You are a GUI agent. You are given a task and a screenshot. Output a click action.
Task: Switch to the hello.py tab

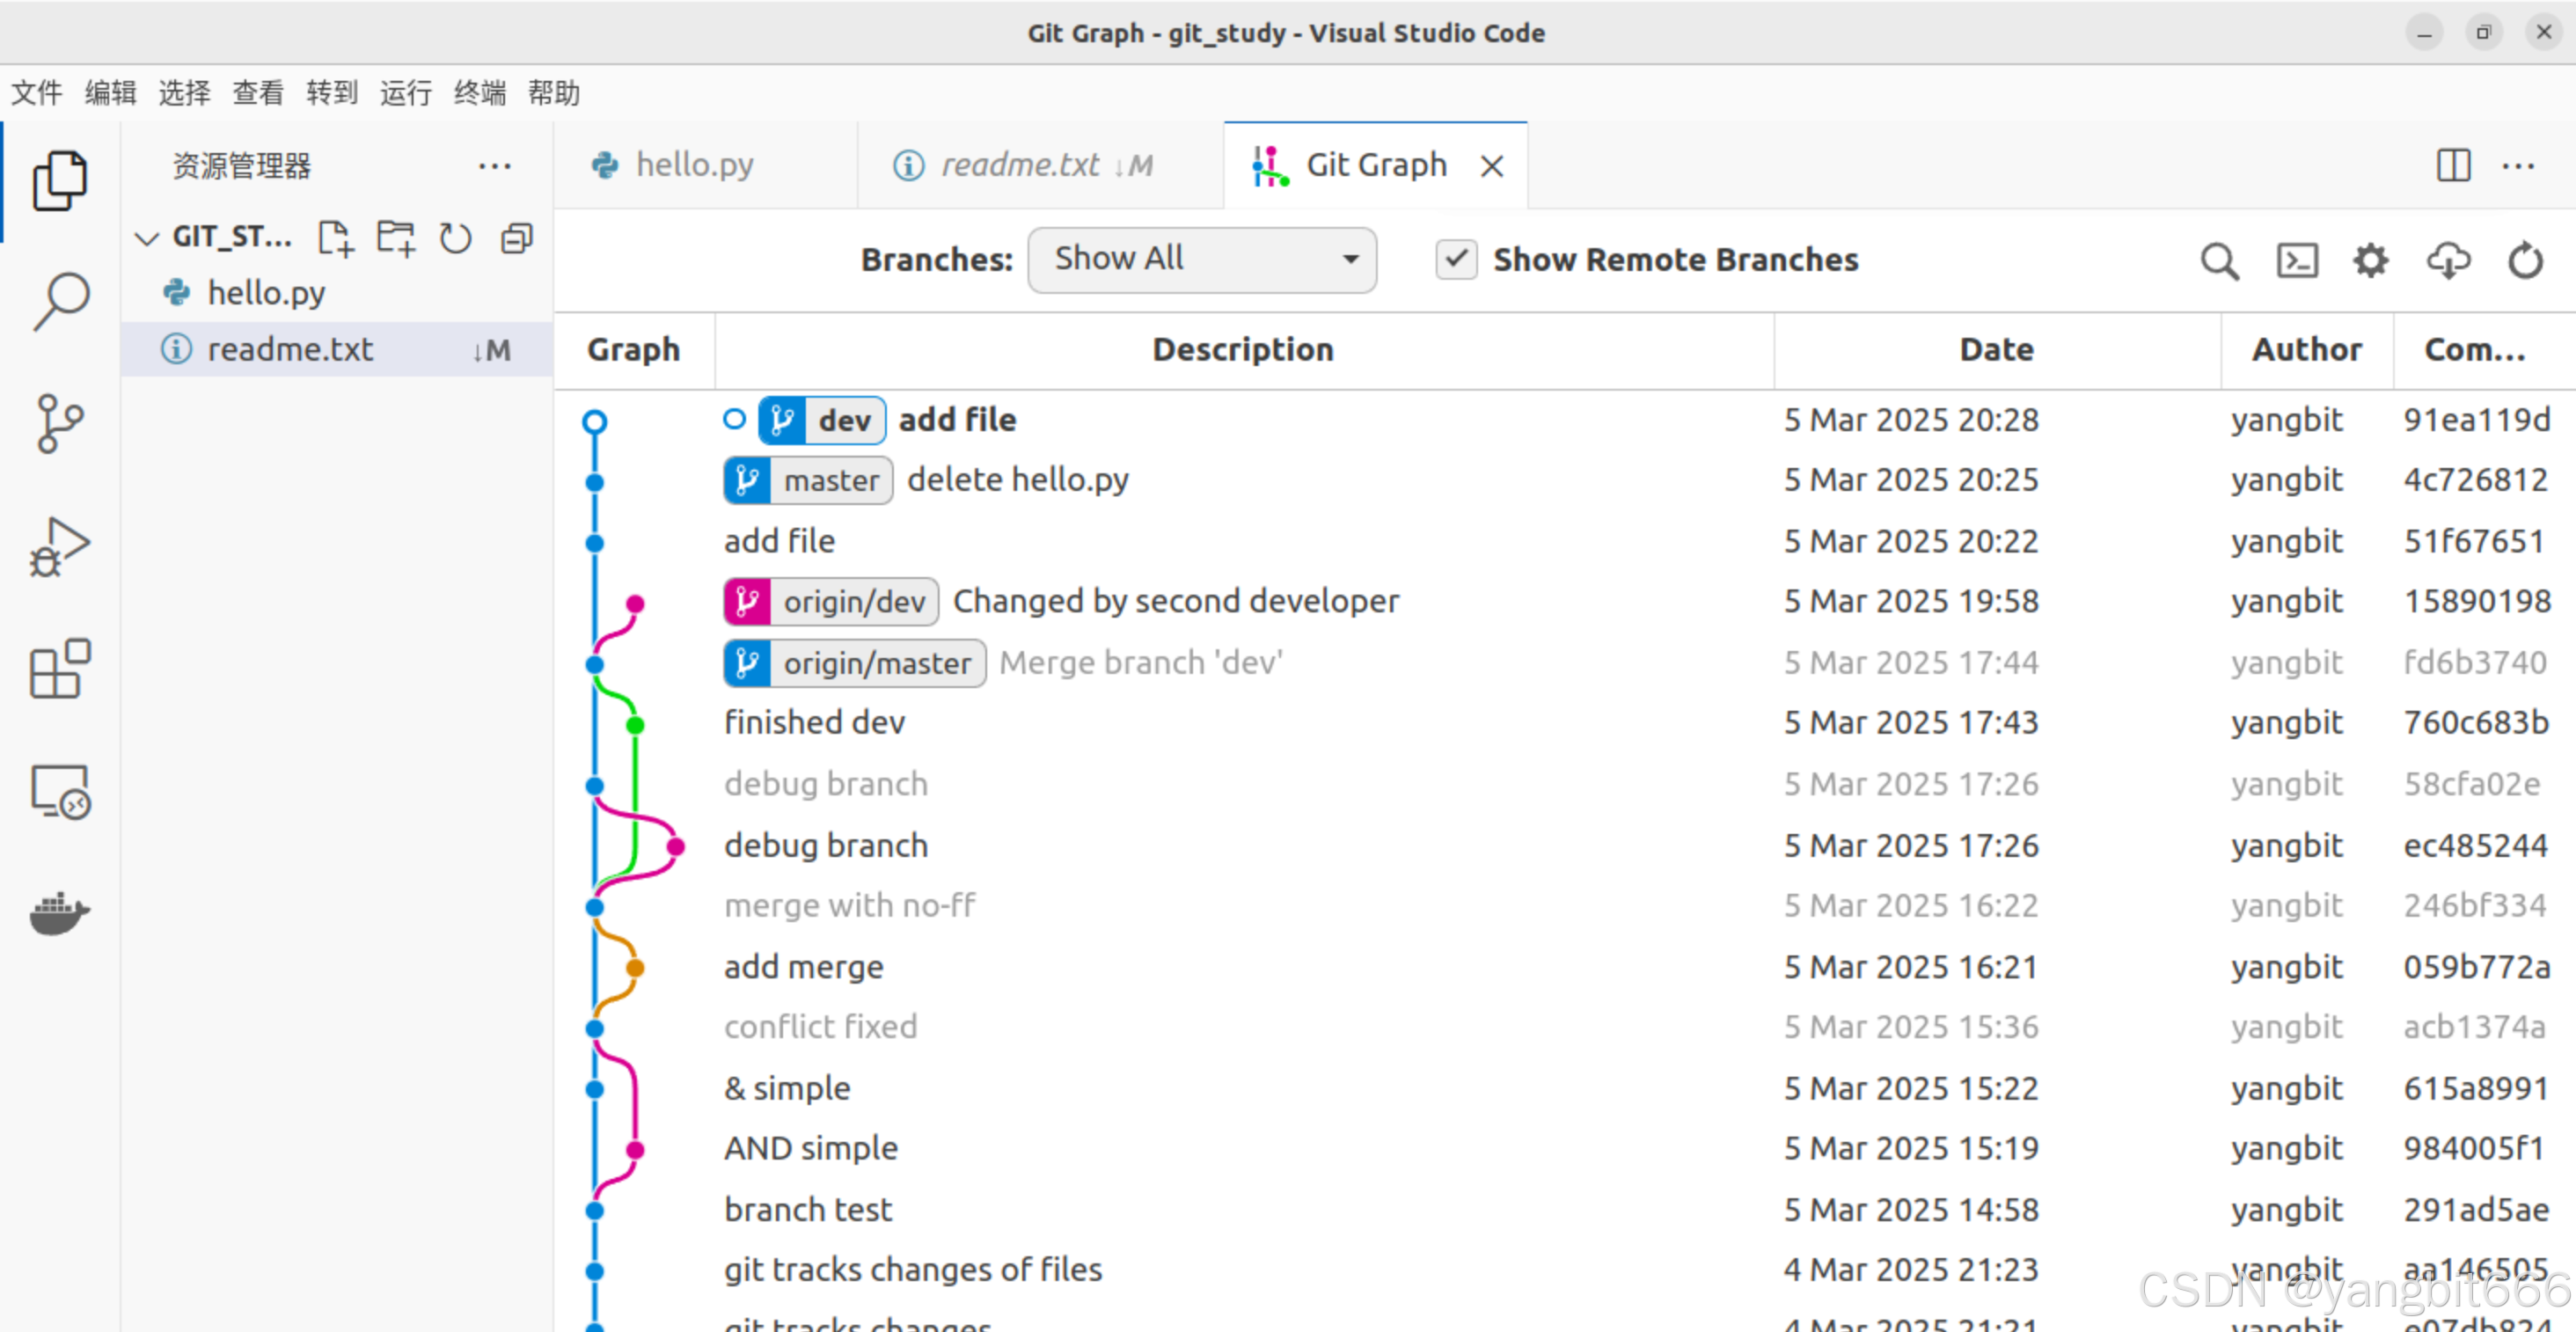click(695, 165)
